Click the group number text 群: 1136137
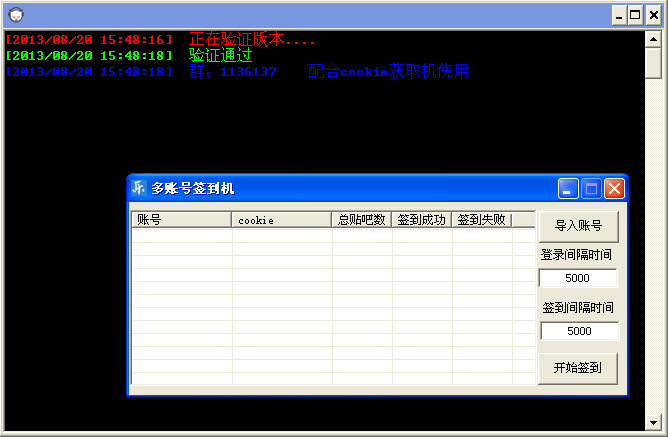 click(x=233, y=72)
